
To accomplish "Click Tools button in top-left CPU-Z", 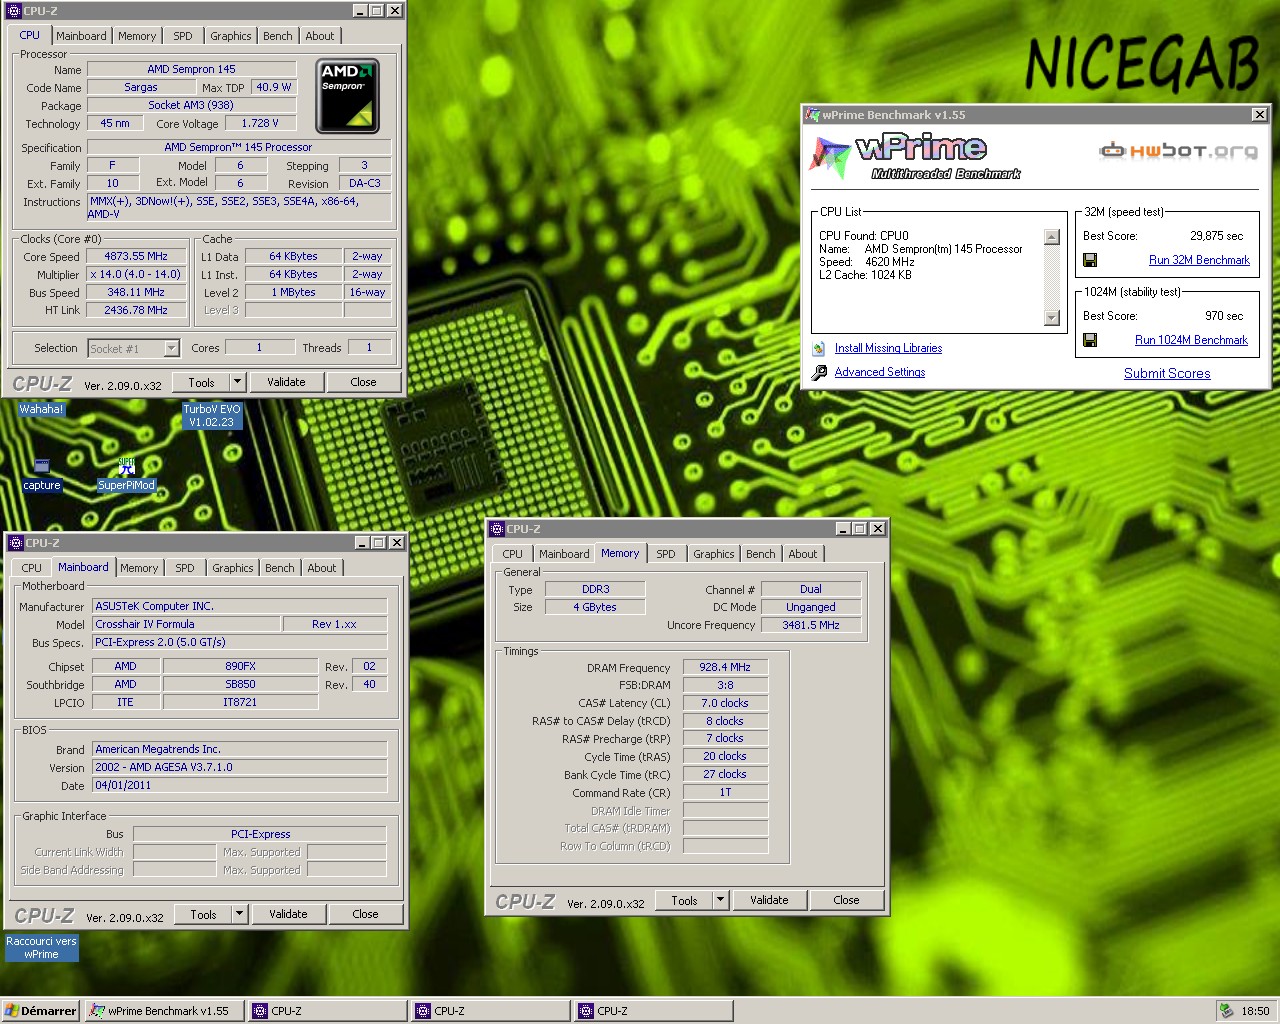I will (x=201, y=382).
